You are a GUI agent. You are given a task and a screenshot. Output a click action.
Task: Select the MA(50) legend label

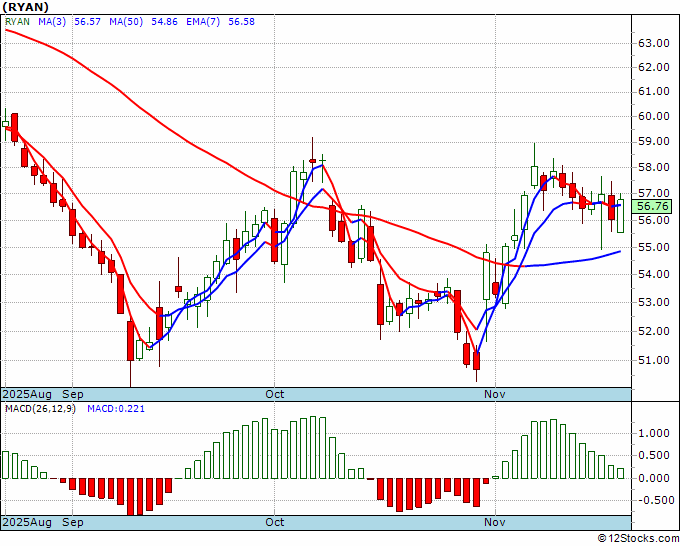click(126, 22)
